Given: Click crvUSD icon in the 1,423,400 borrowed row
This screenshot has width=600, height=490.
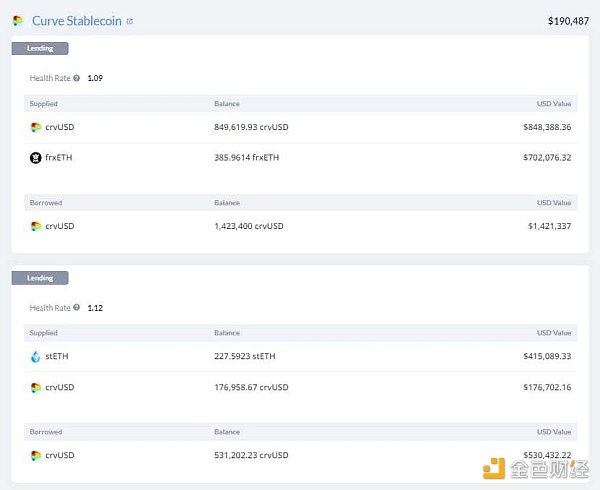Looking at the screenshot, I should pyautogui.click(x=36, y=226).
